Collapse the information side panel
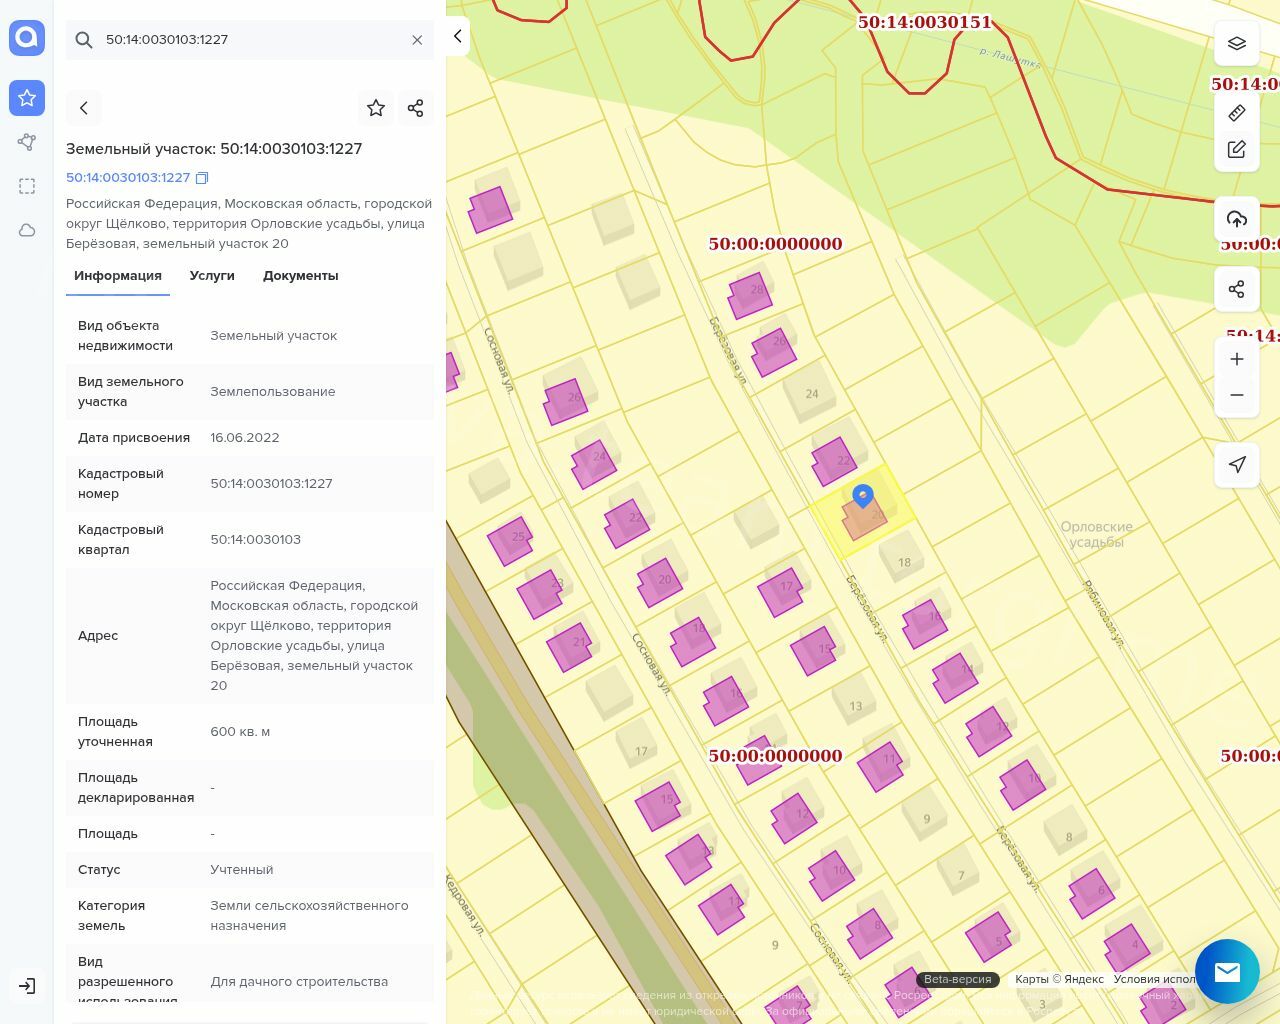This screenshot has height=1024, width=1280. click(457, 37)
